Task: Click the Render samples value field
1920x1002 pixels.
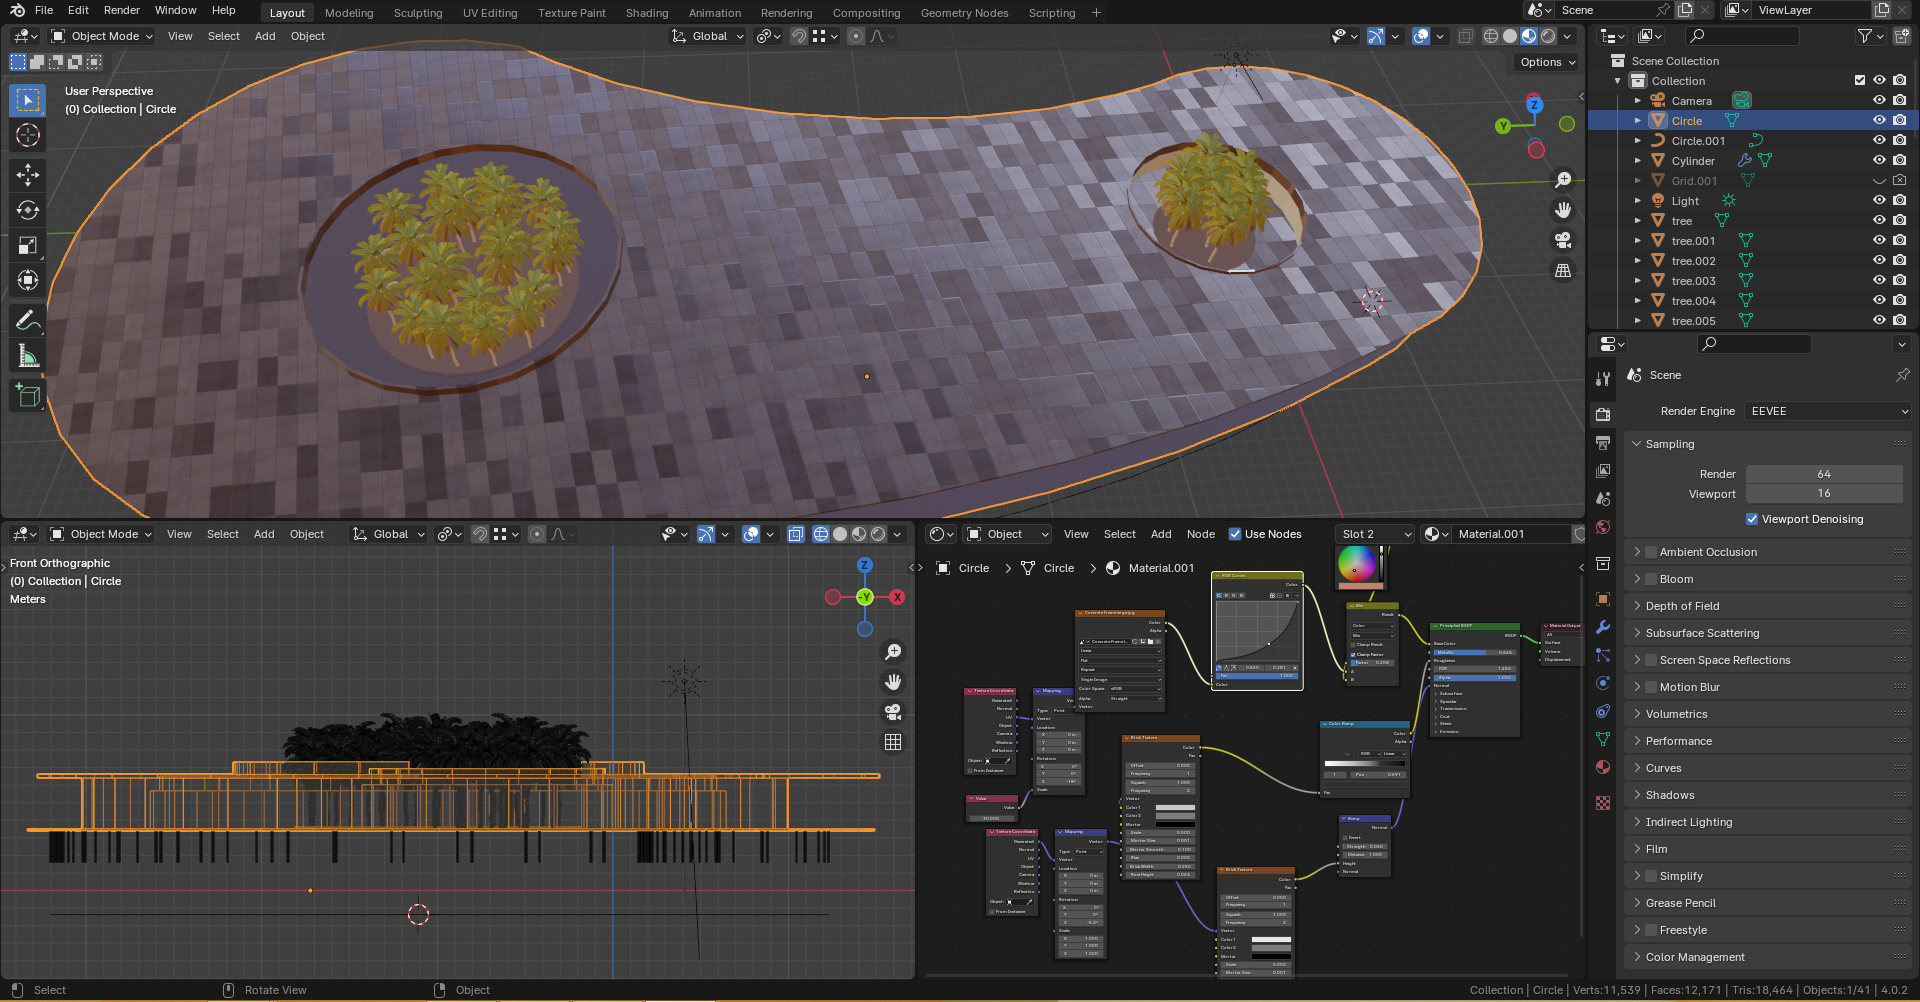Action: [1823, 474]
